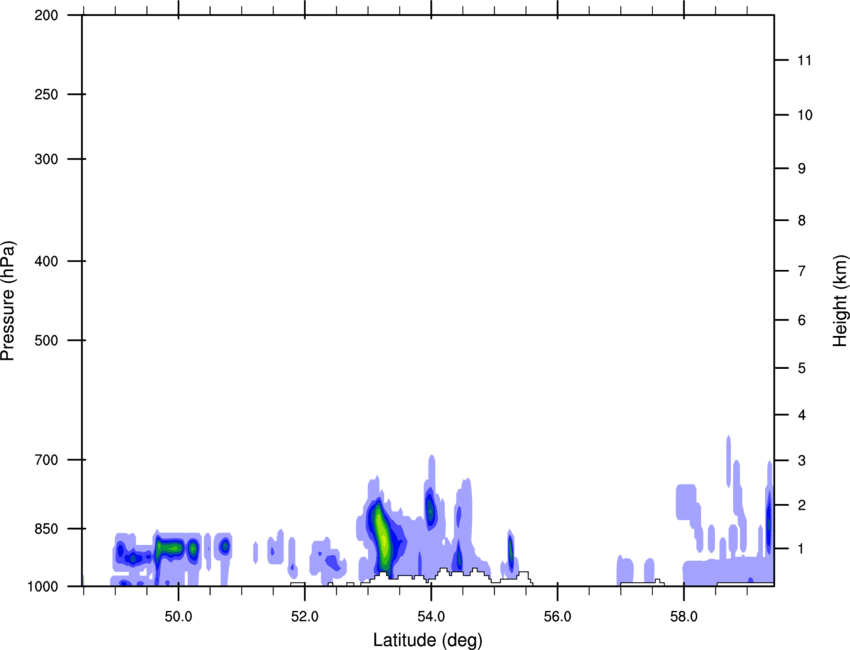
Task: Select the Height (km) axis title
Action: tap(840, 301)
